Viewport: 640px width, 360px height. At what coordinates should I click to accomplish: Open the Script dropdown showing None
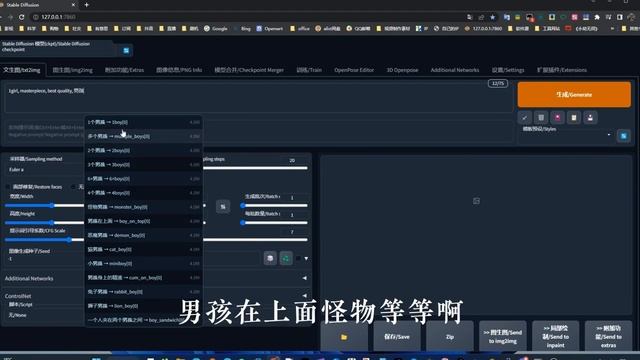pos(44,315)
